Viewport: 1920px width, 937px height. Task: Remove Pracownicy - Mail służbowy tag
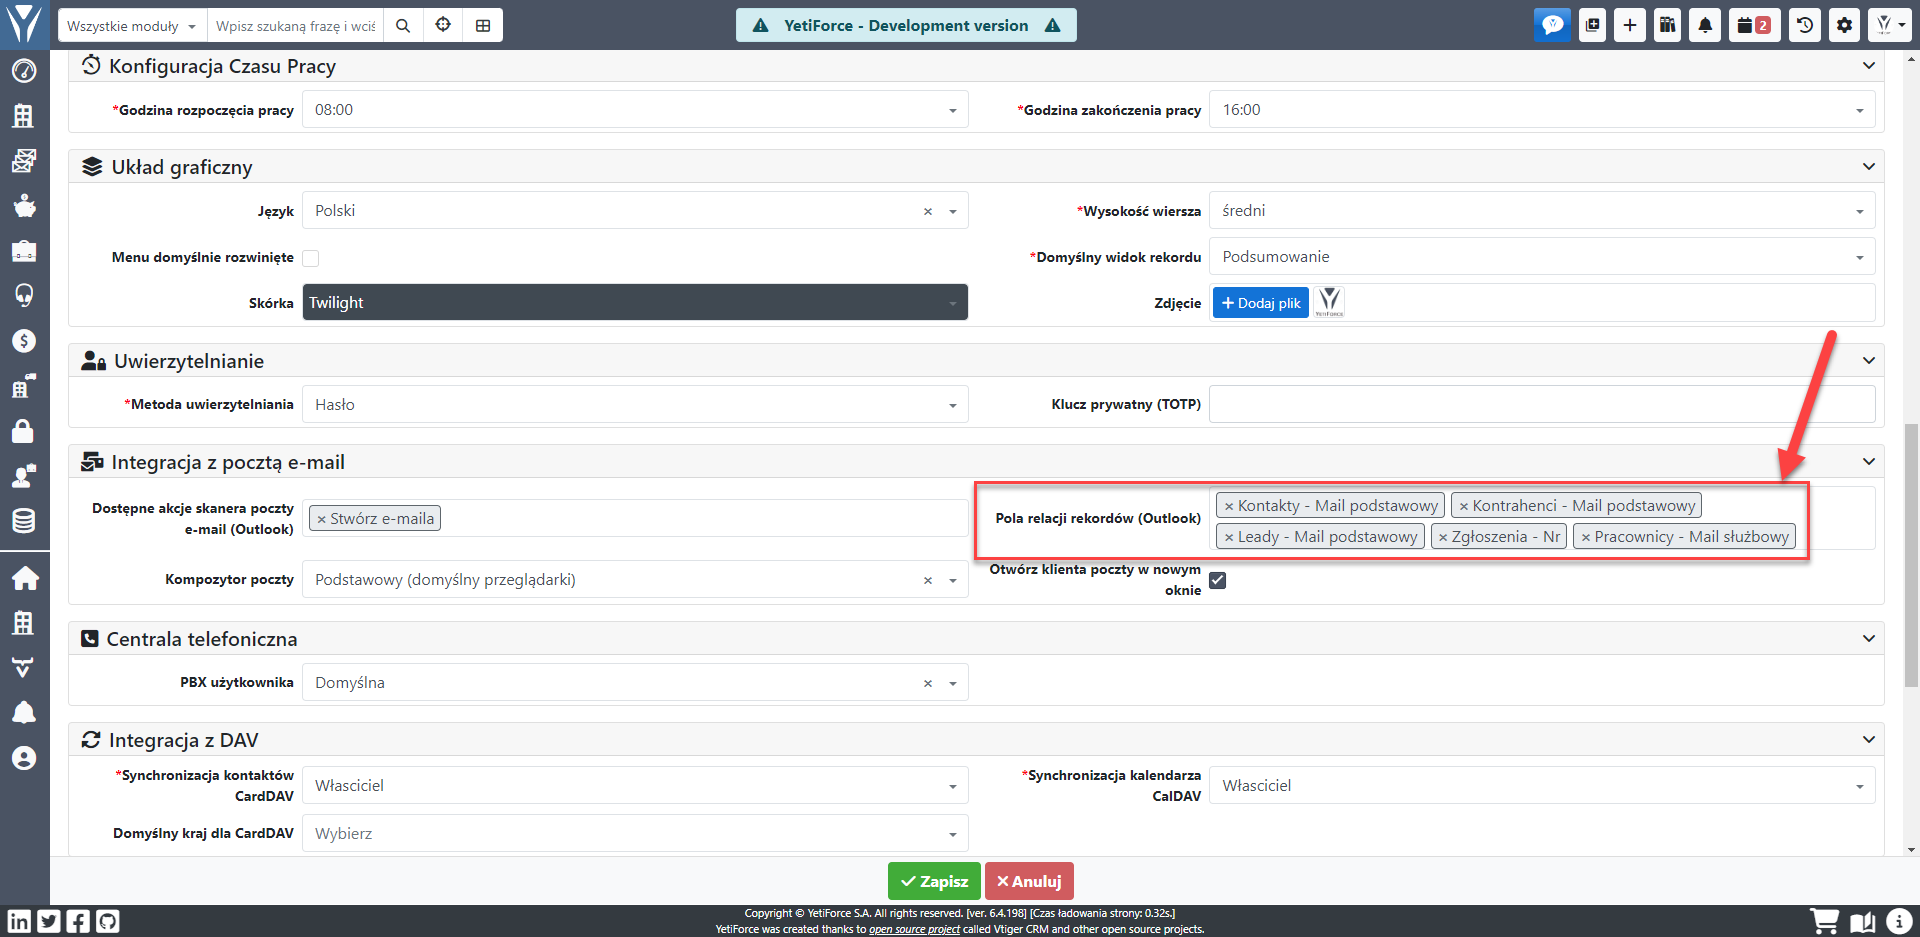coord(1586,537)
